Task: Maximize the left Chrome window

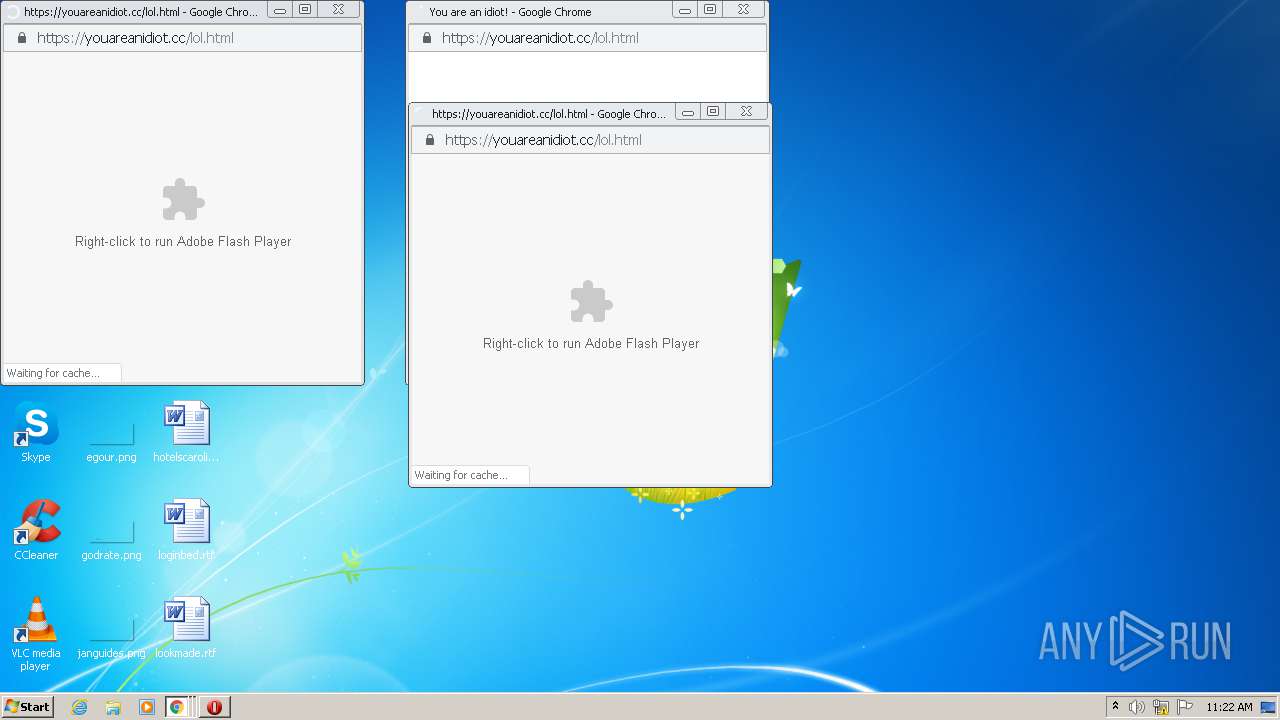Action: [305, 10]
